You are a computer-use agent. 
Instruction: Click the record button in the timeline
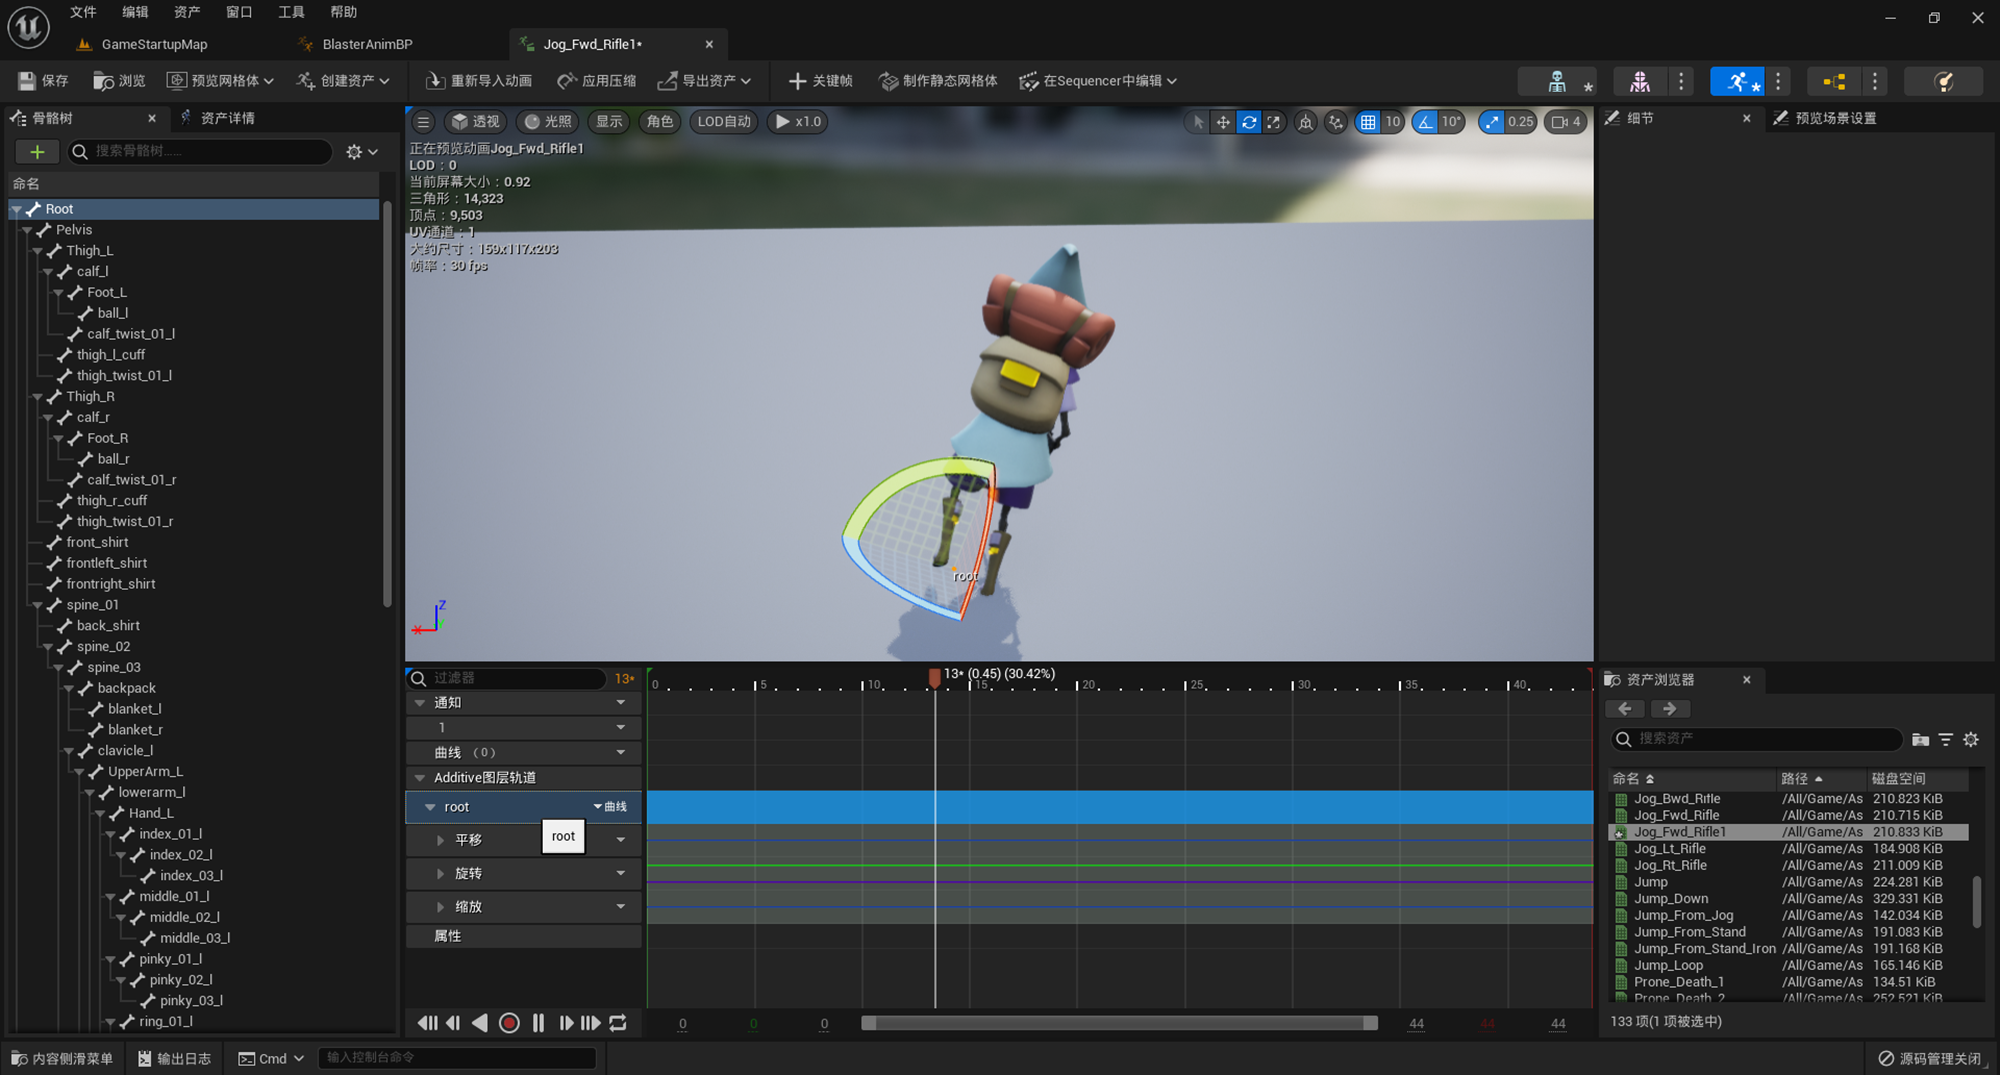pos(509,1023)
